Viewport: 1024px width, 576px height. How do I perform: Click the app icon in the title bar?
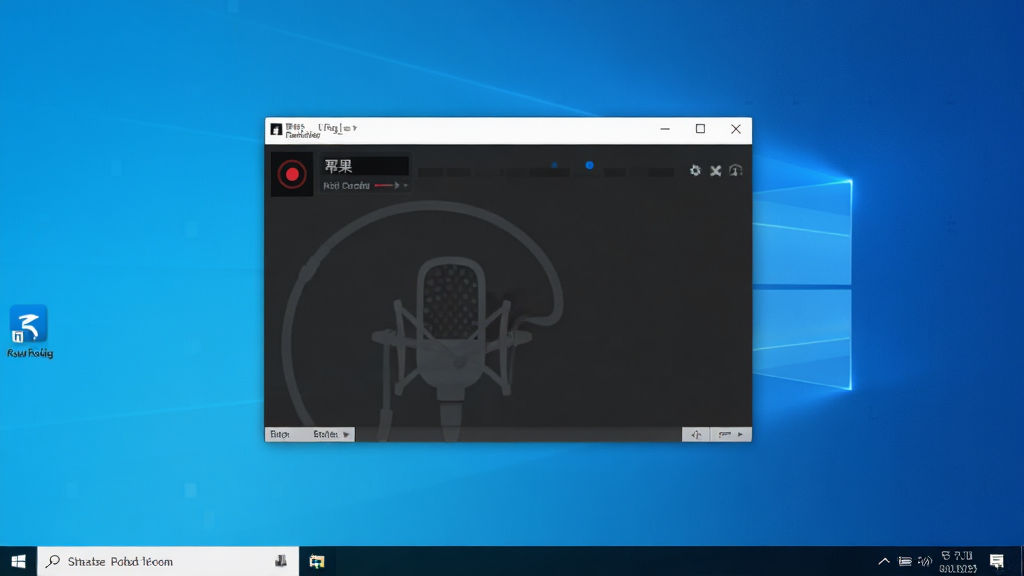276,129
